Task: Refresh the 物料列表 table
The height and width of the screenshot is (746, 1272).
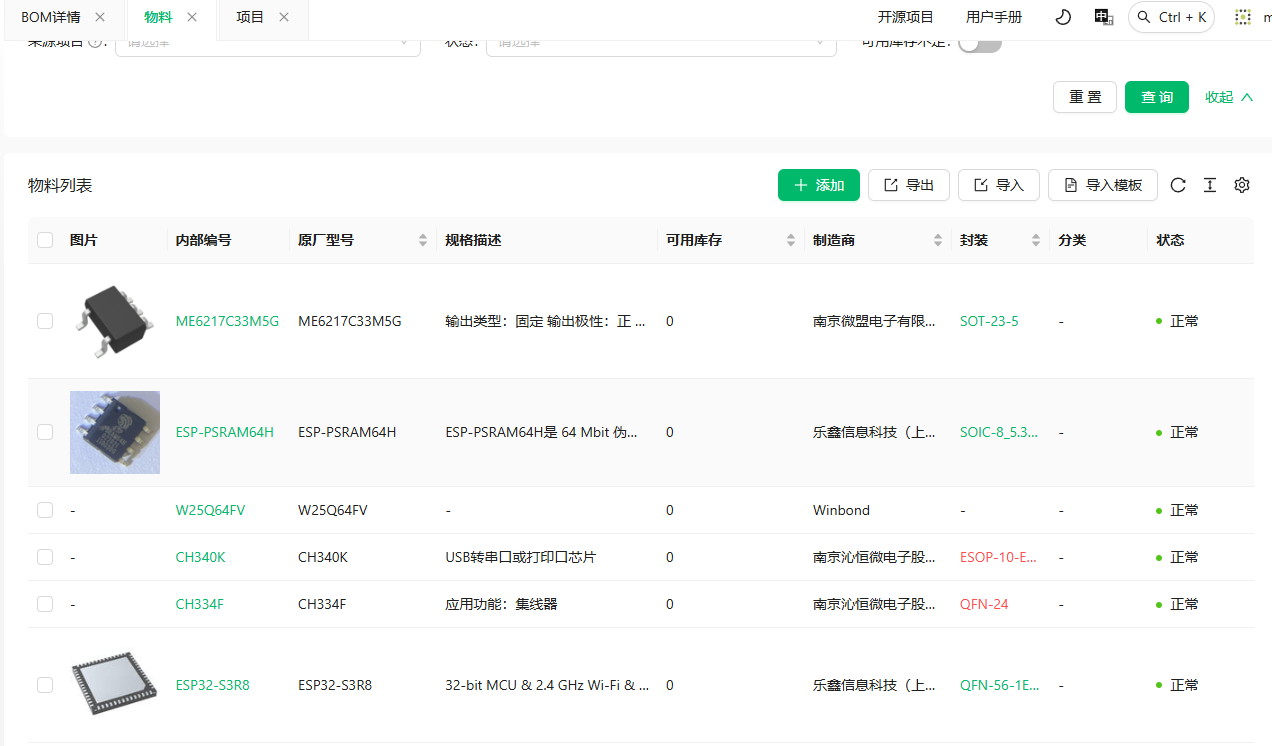Action: 1178,185
